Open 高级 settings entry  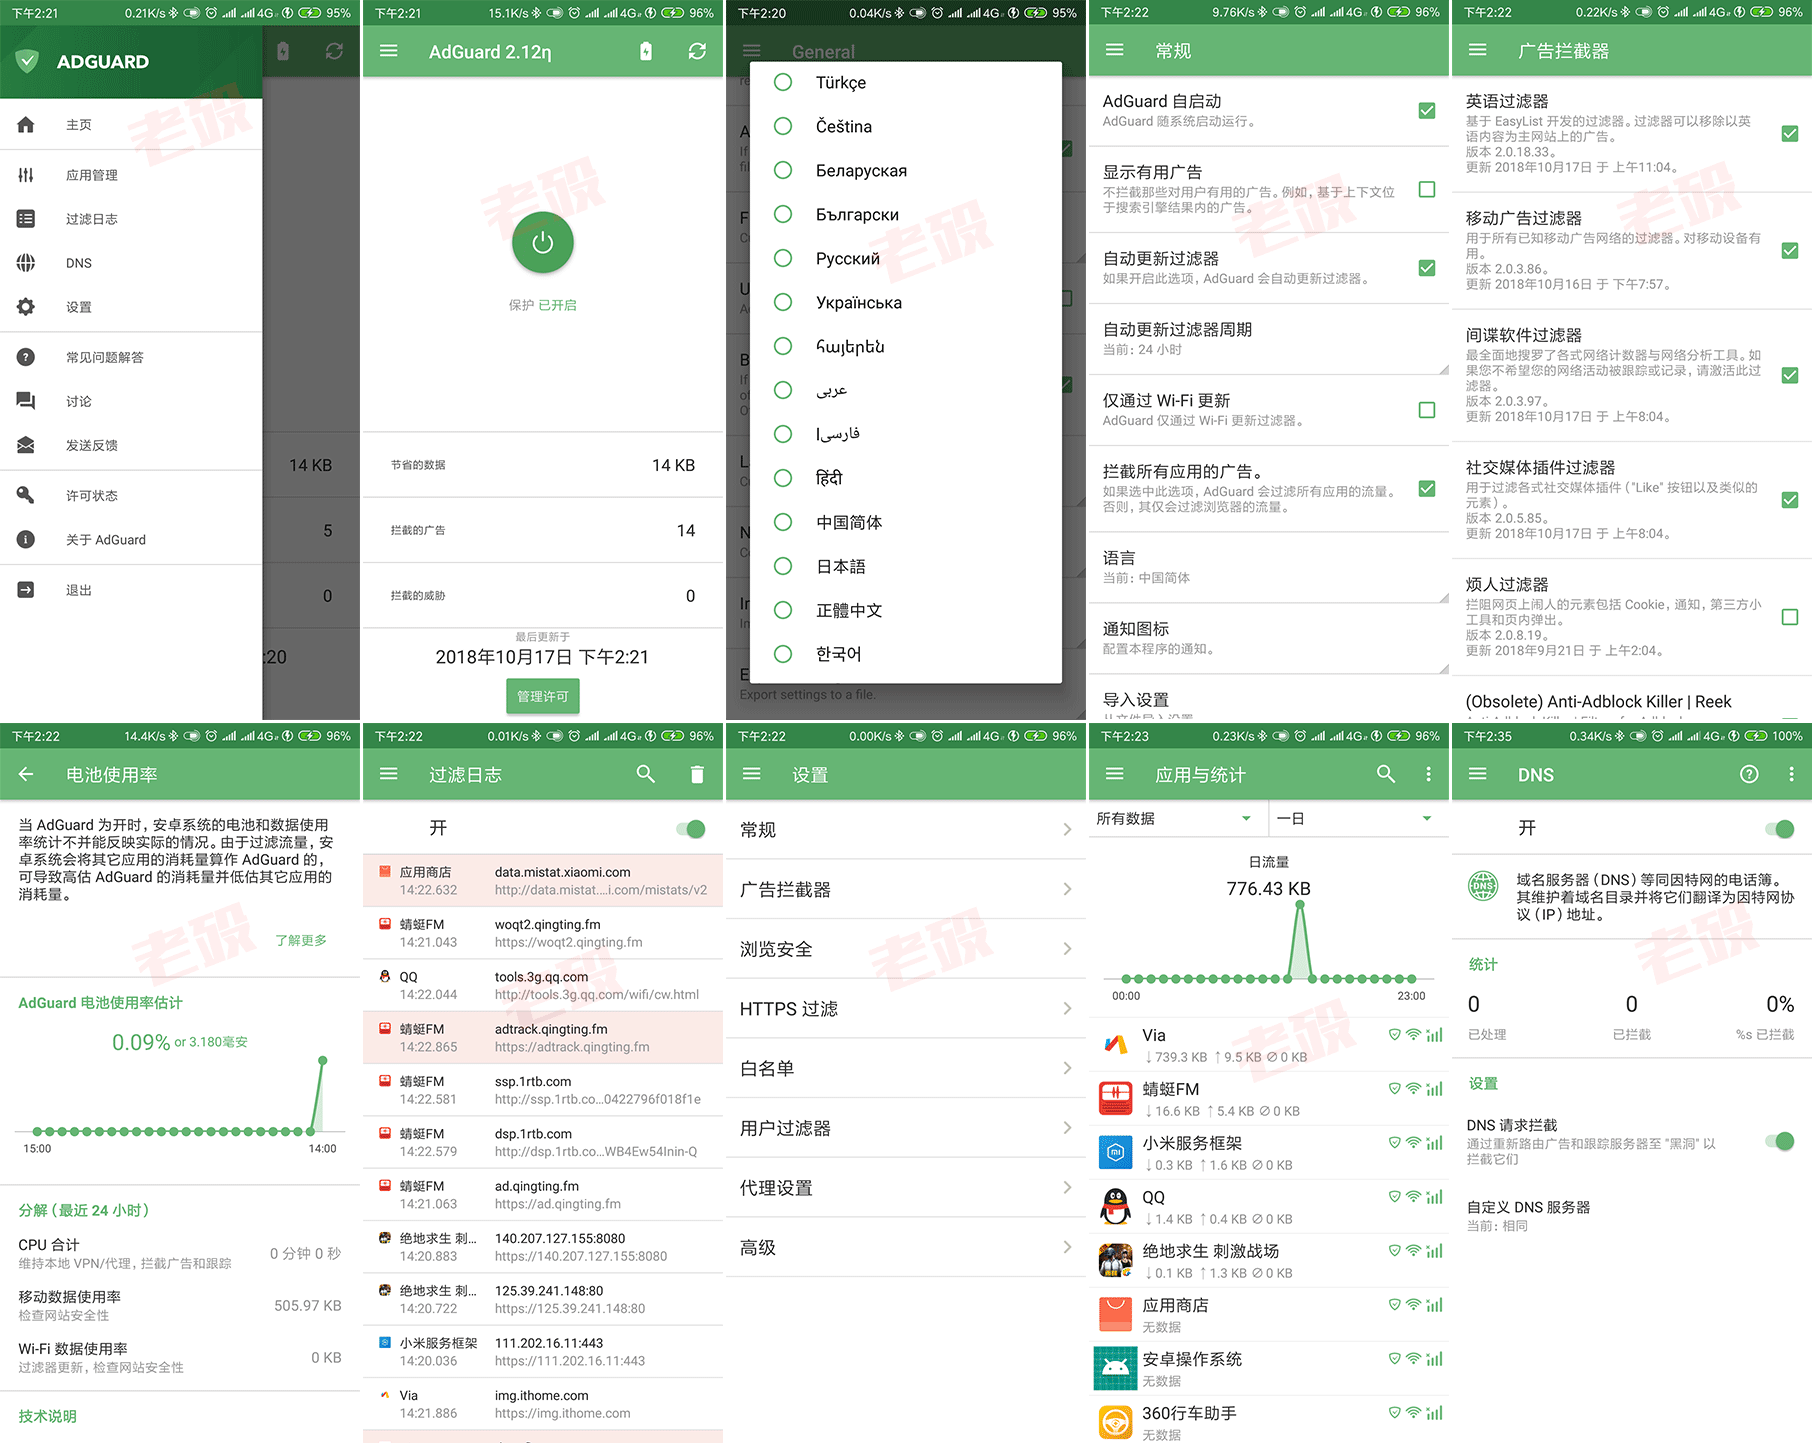(906, 1247)
